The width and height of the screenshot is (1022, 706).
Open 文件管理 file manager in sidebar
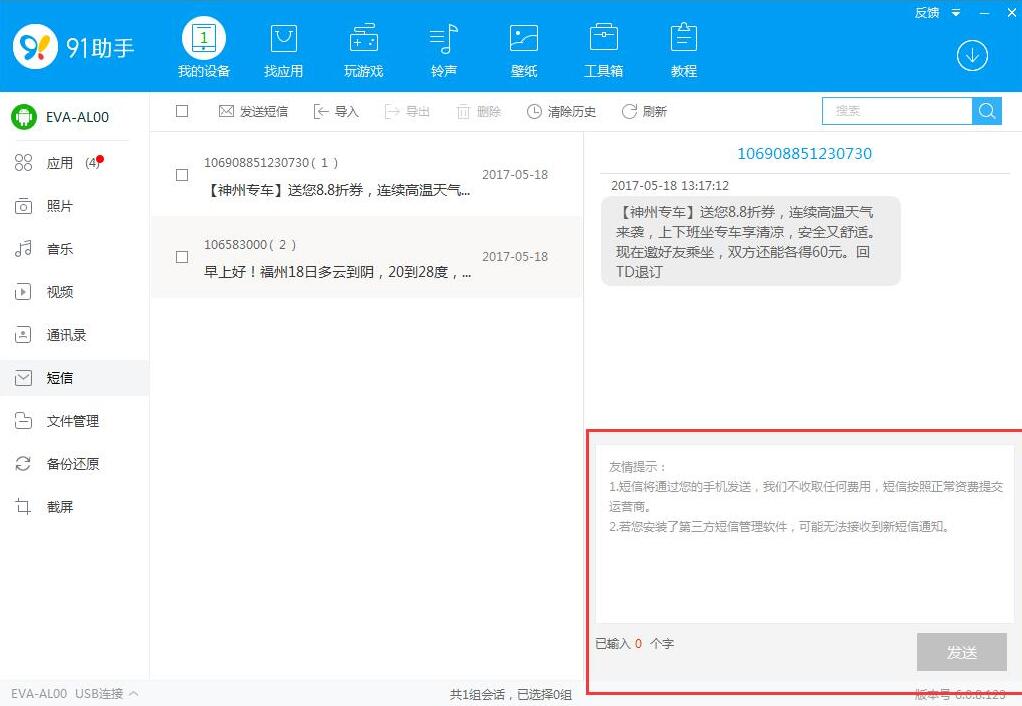[x=74, y=421]
